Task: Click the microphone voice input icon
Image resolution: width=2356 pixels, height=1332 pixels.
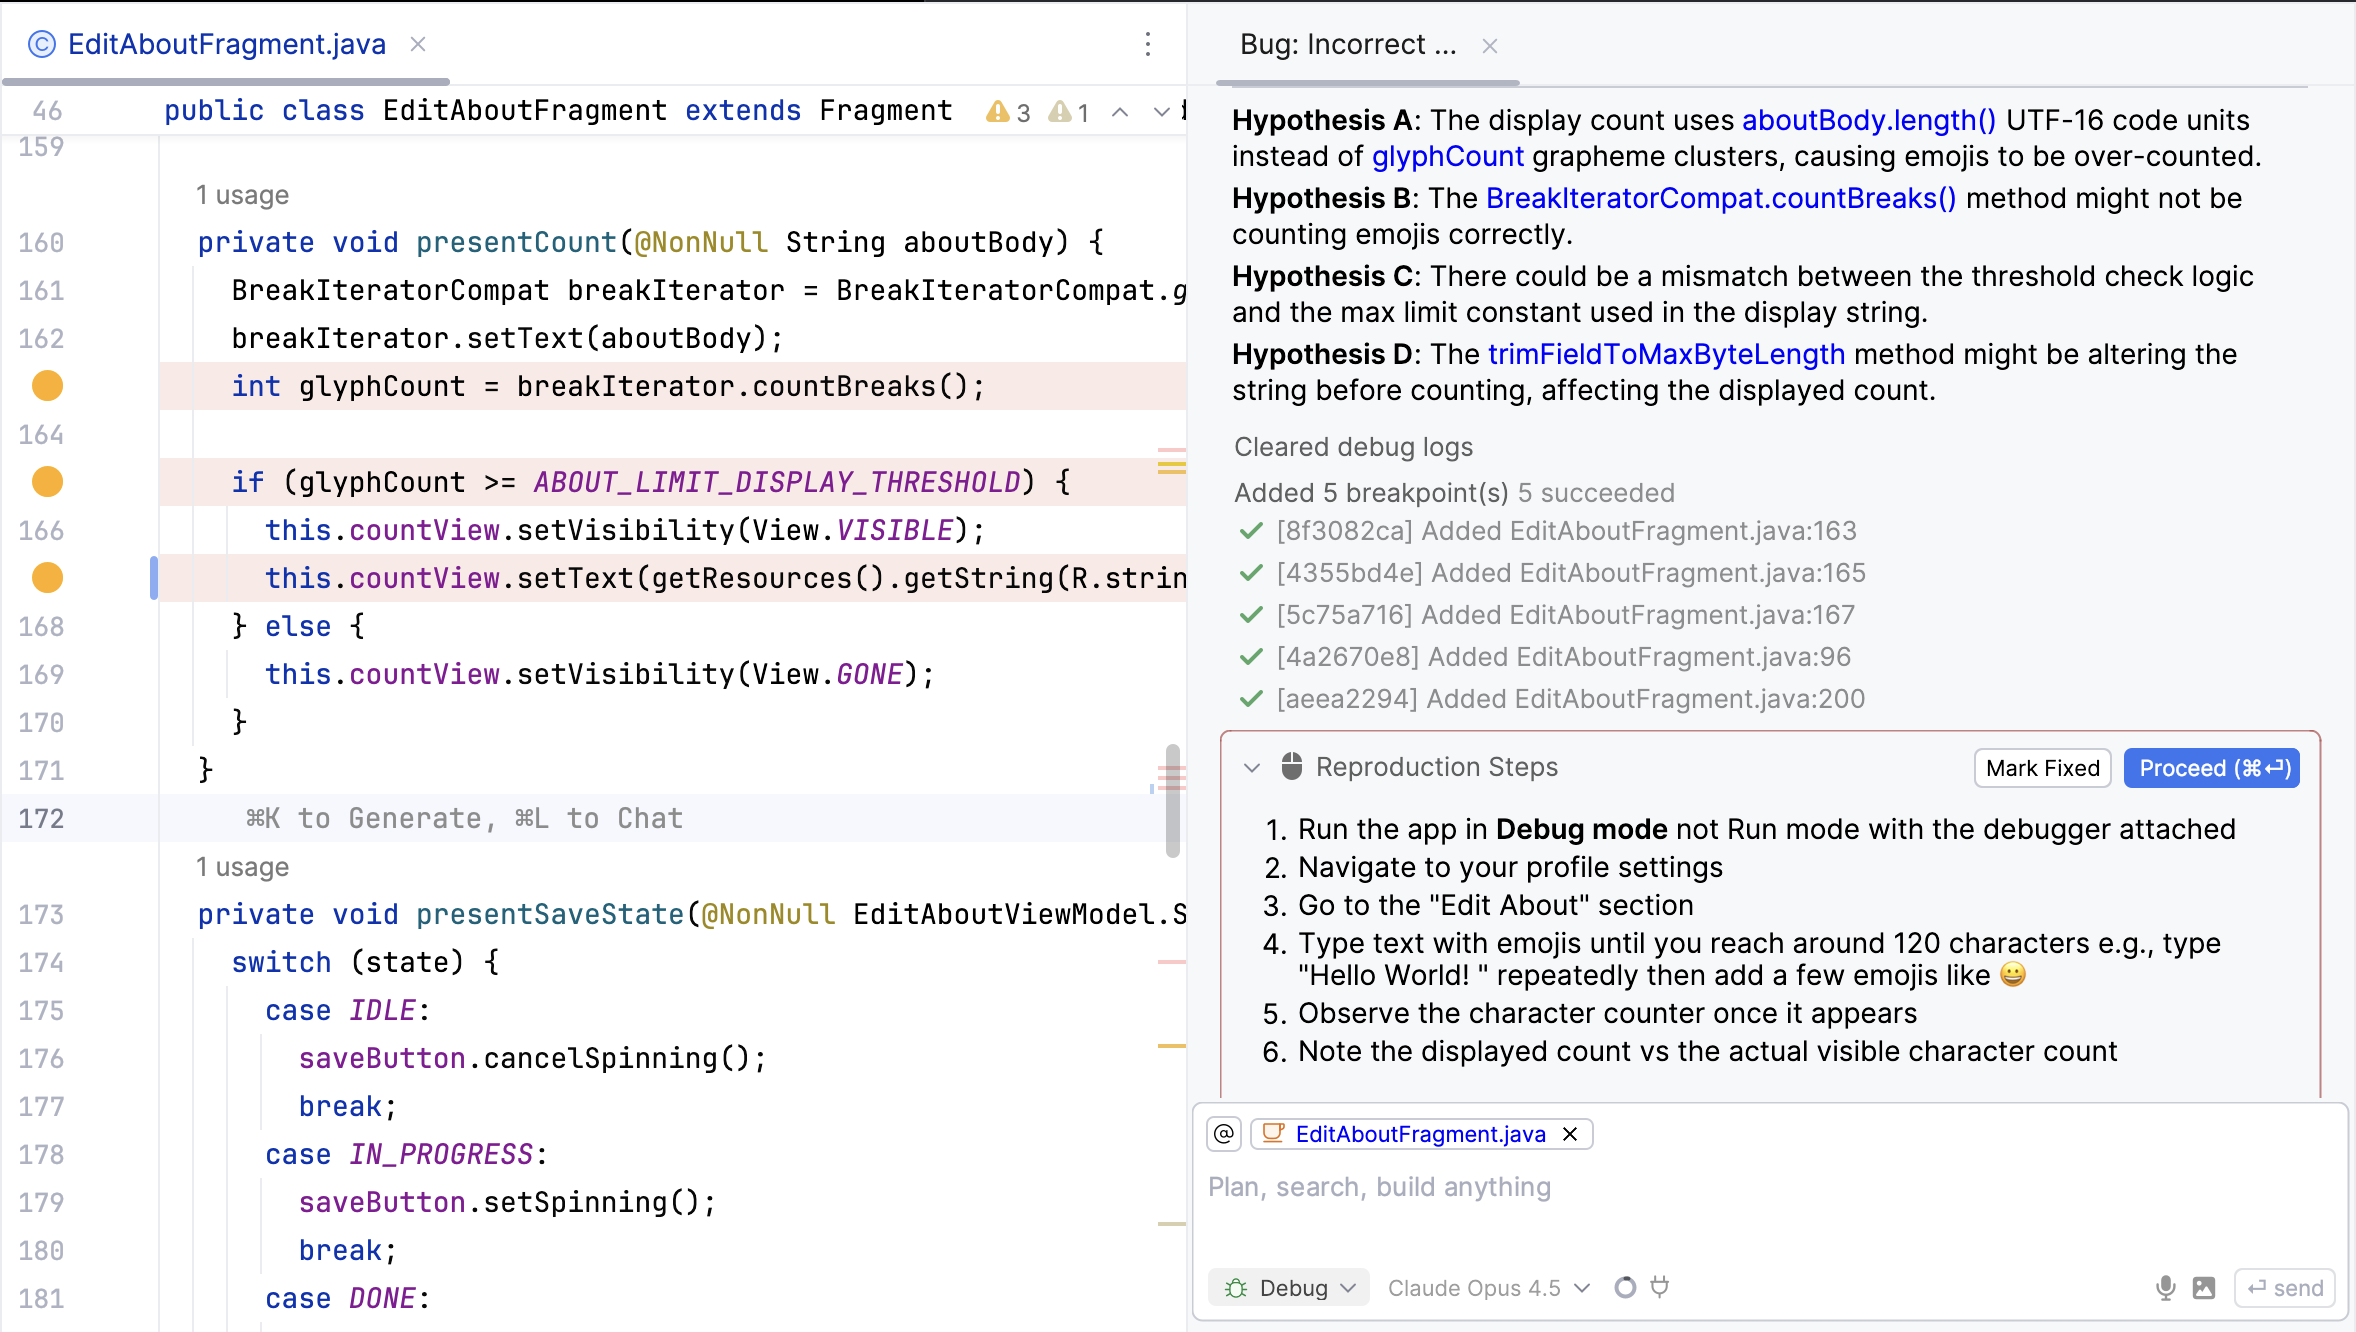Action: click(x=2165, y=1288)
